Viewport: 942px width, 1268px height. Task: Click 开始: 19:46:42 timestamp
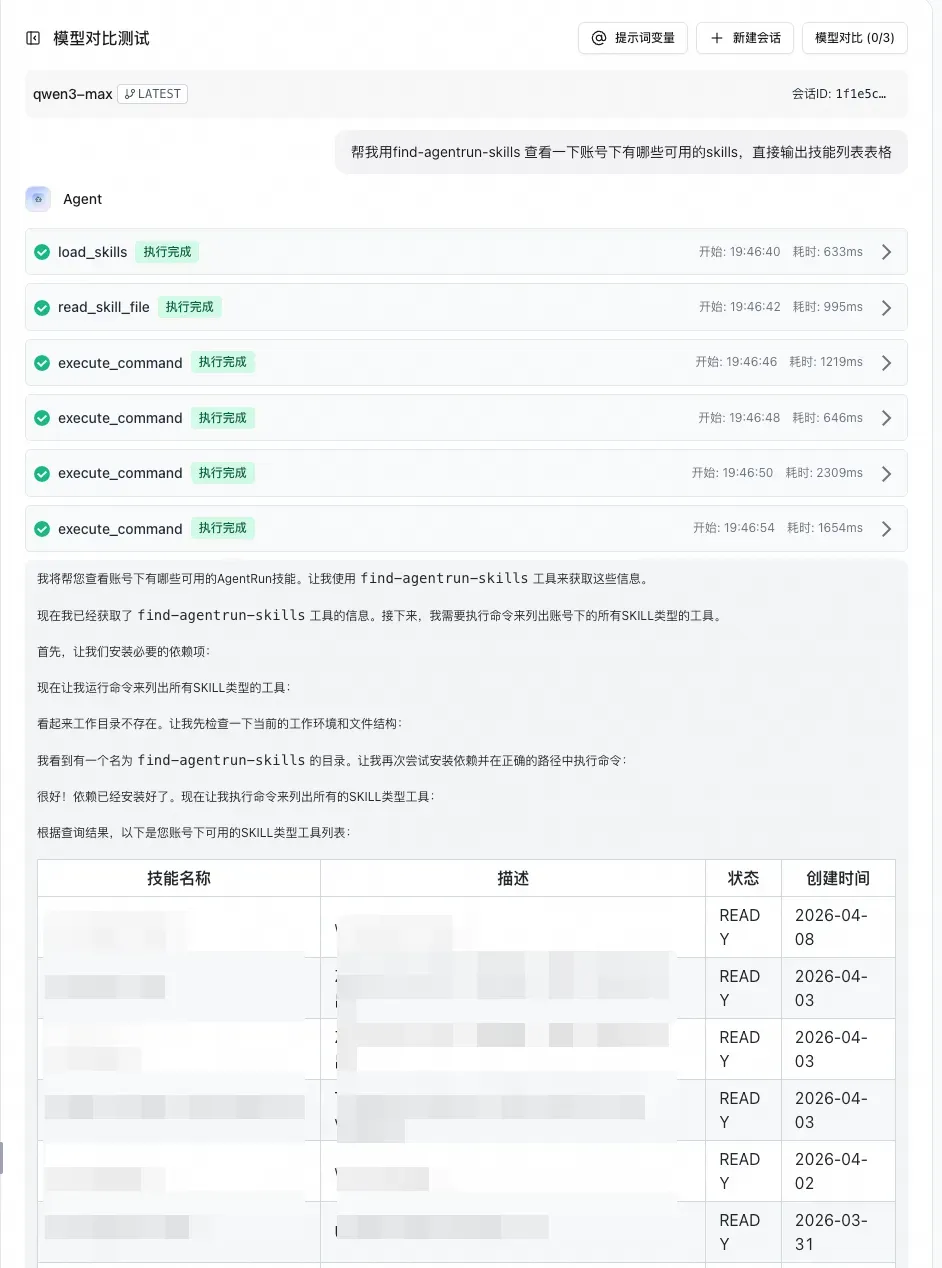tap(740, 307)
